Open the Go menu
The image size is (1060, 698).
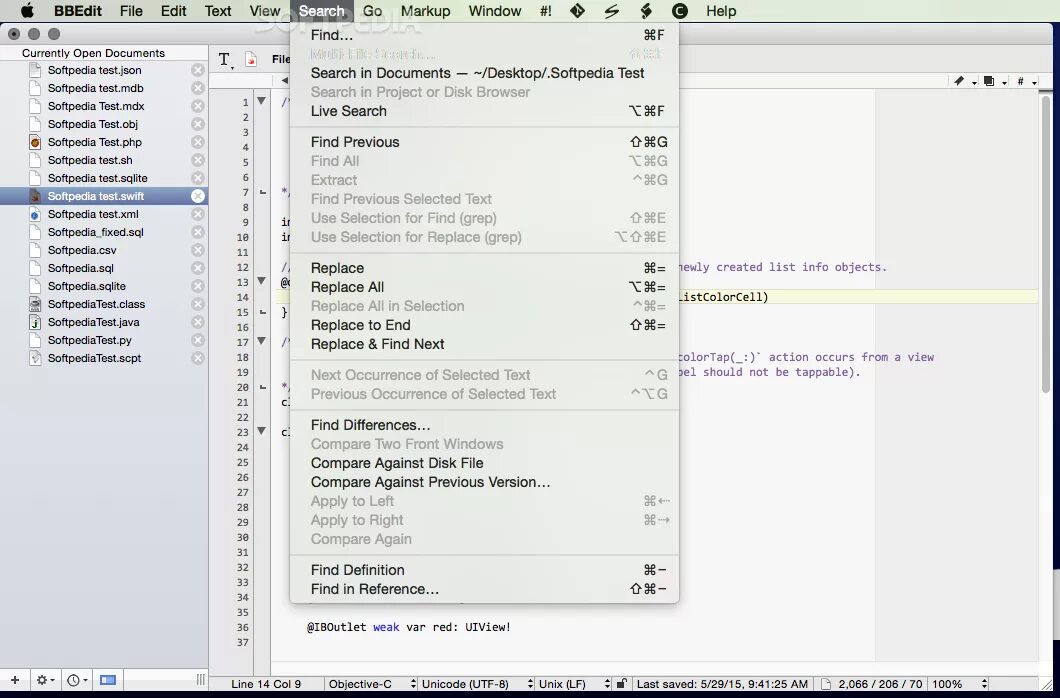[372, 11]
